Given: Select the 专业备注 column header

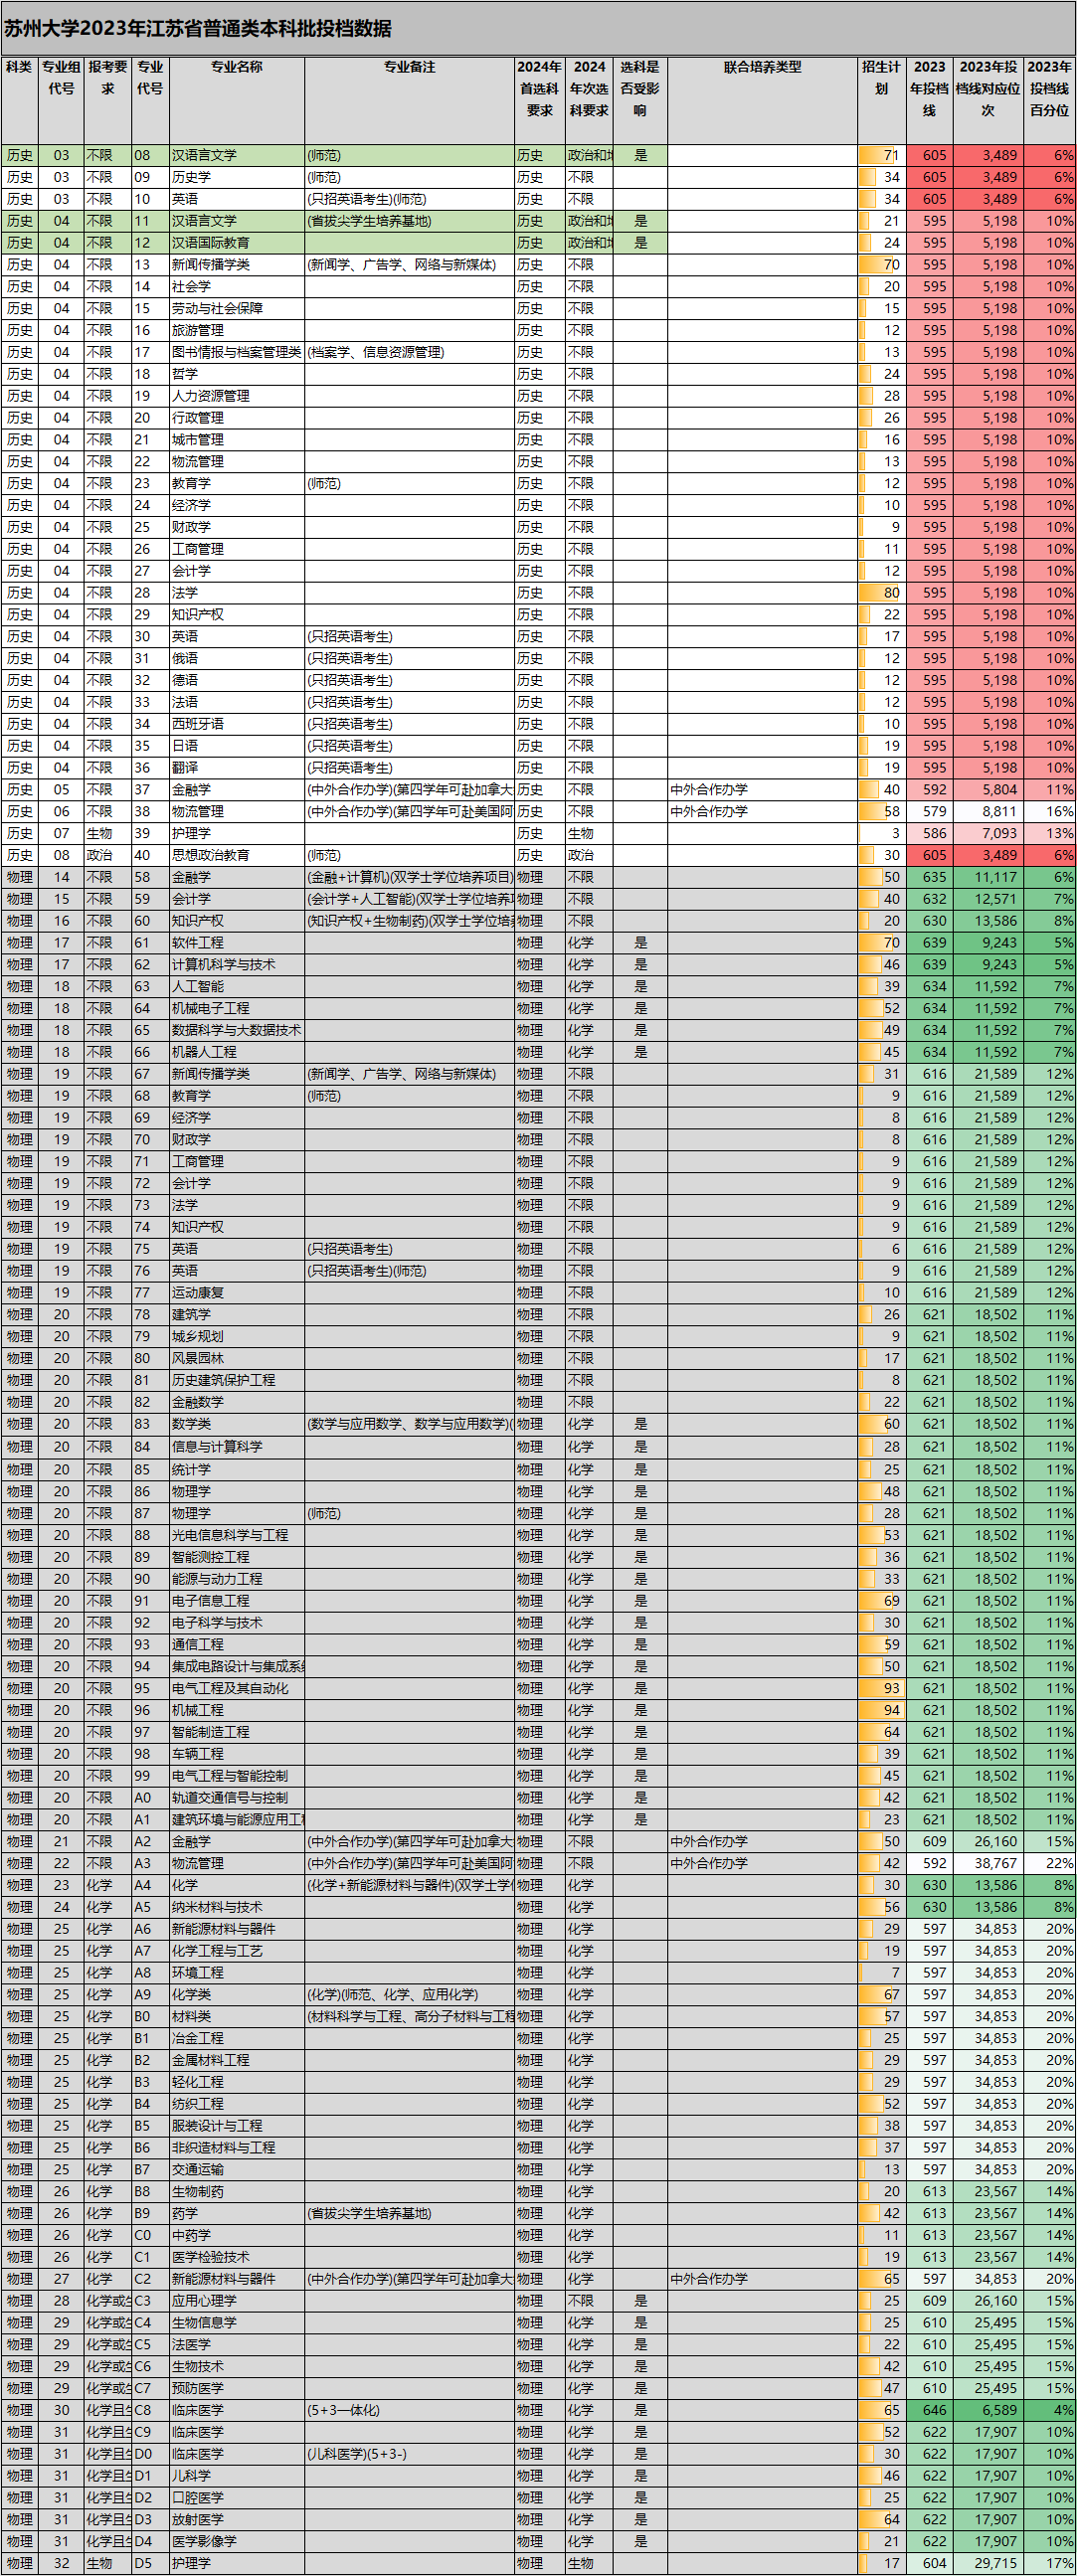Looking at the screenshot, I should [409, 67].
